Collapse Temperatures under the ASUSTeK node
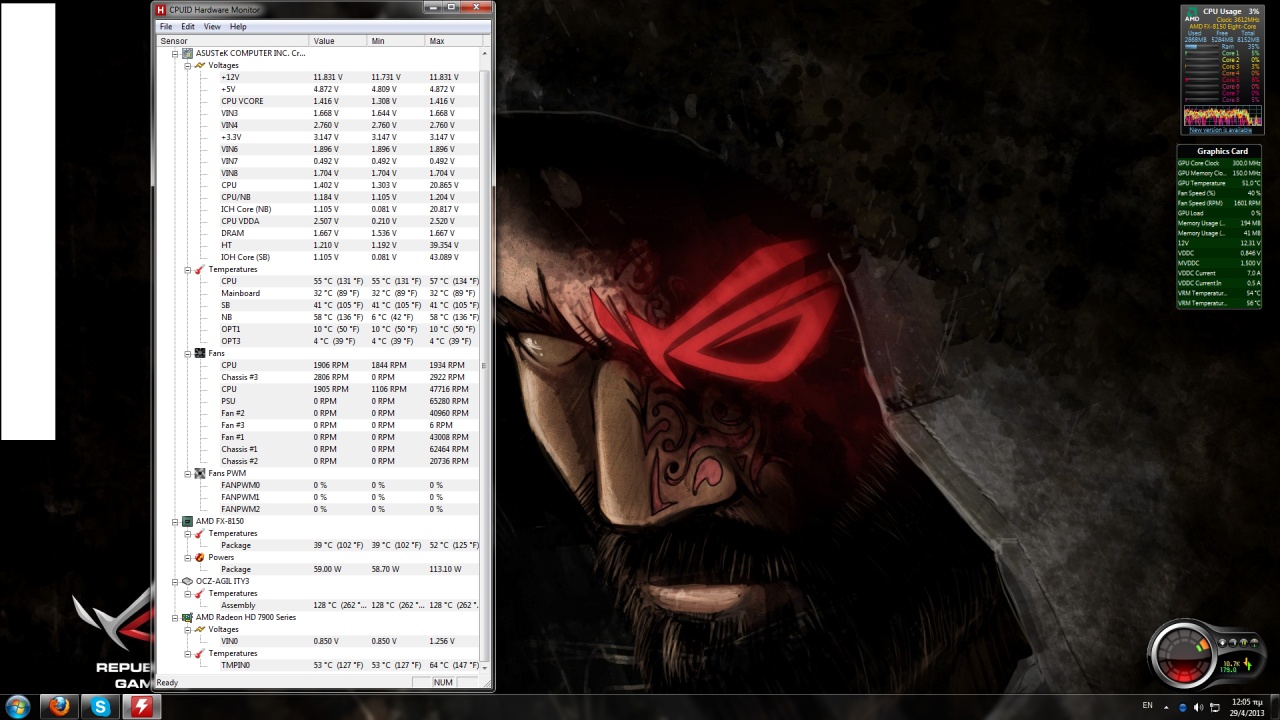This screenshot has width=1280, height=720. [187, 269]
